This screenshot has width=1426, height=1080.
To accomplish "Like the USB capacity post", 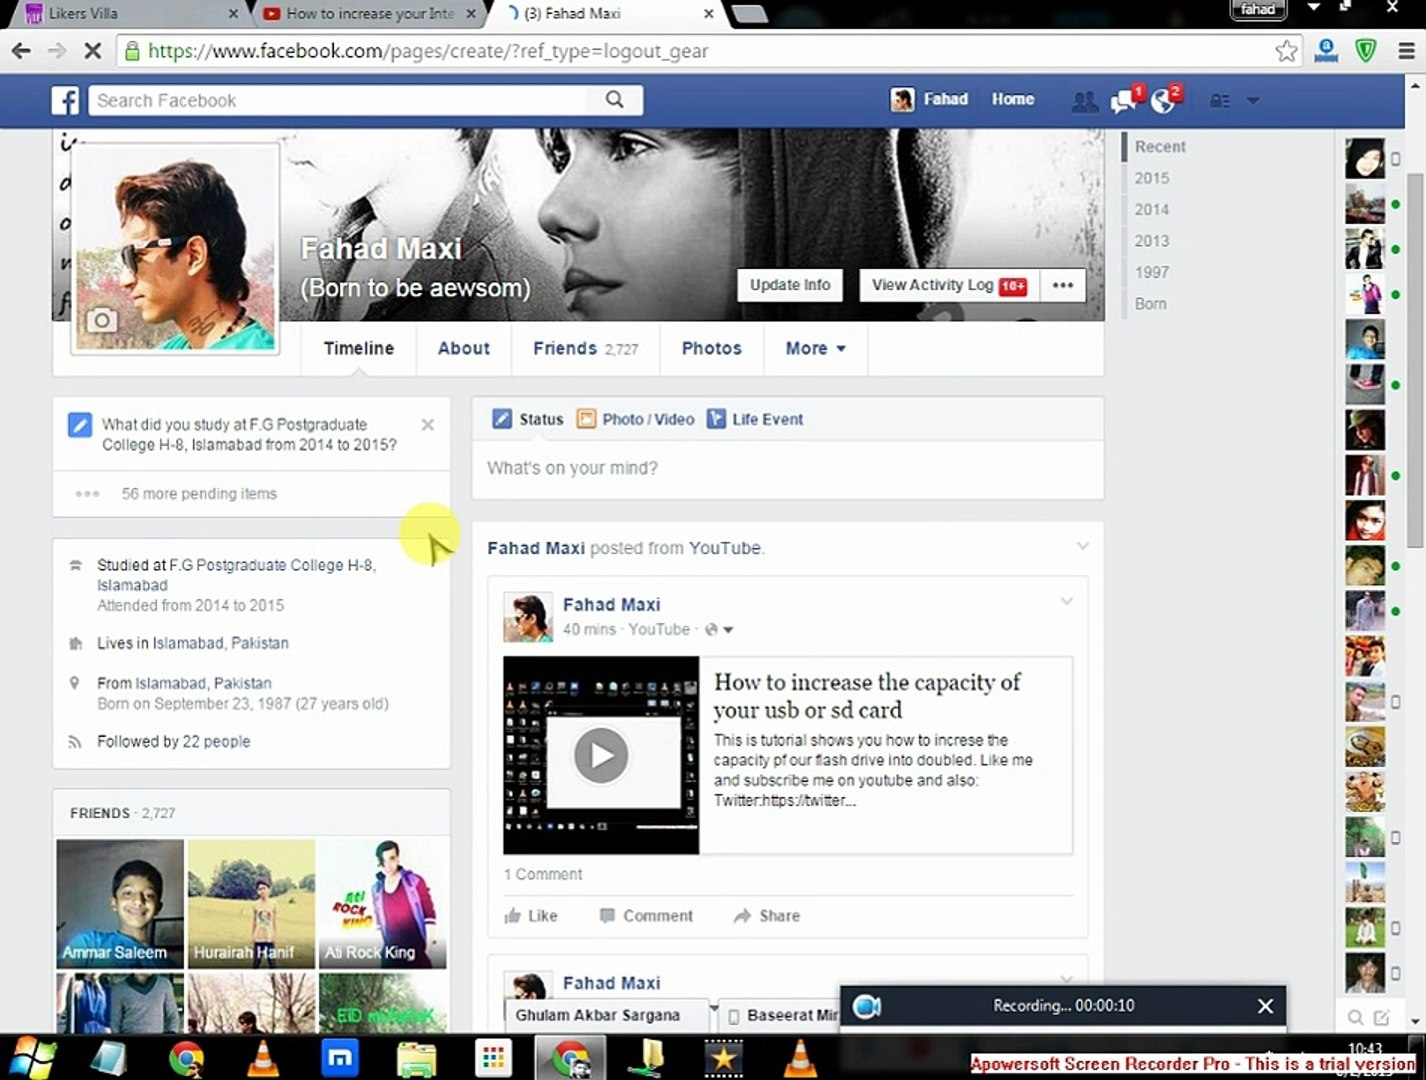I will point(532,916).
